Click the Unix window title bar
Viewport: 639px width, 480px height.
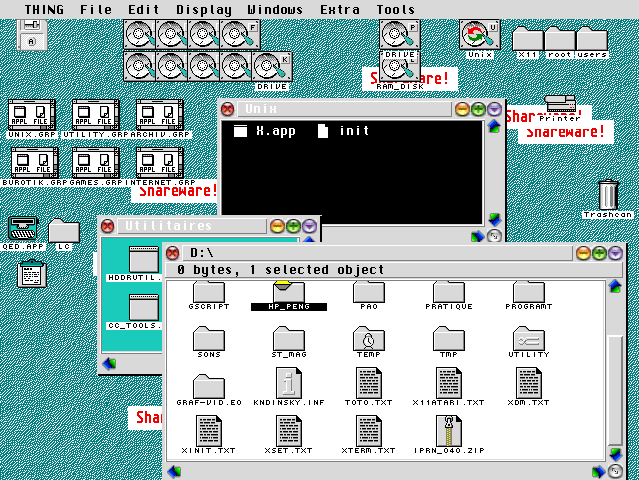pyautogui.click(x=344, y=109)
